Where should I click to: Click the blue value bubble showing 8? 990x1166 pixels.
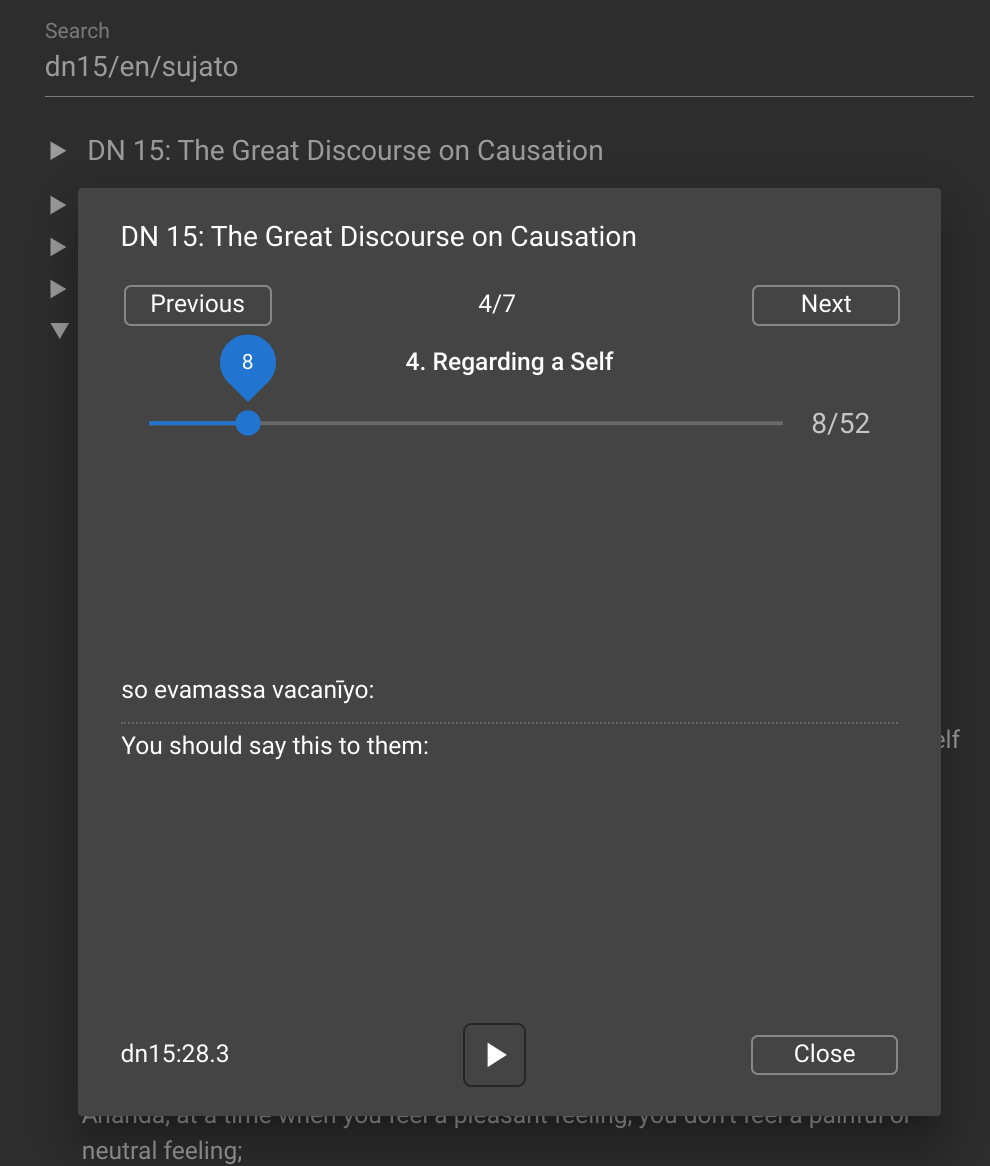click(x=248, y=364)
